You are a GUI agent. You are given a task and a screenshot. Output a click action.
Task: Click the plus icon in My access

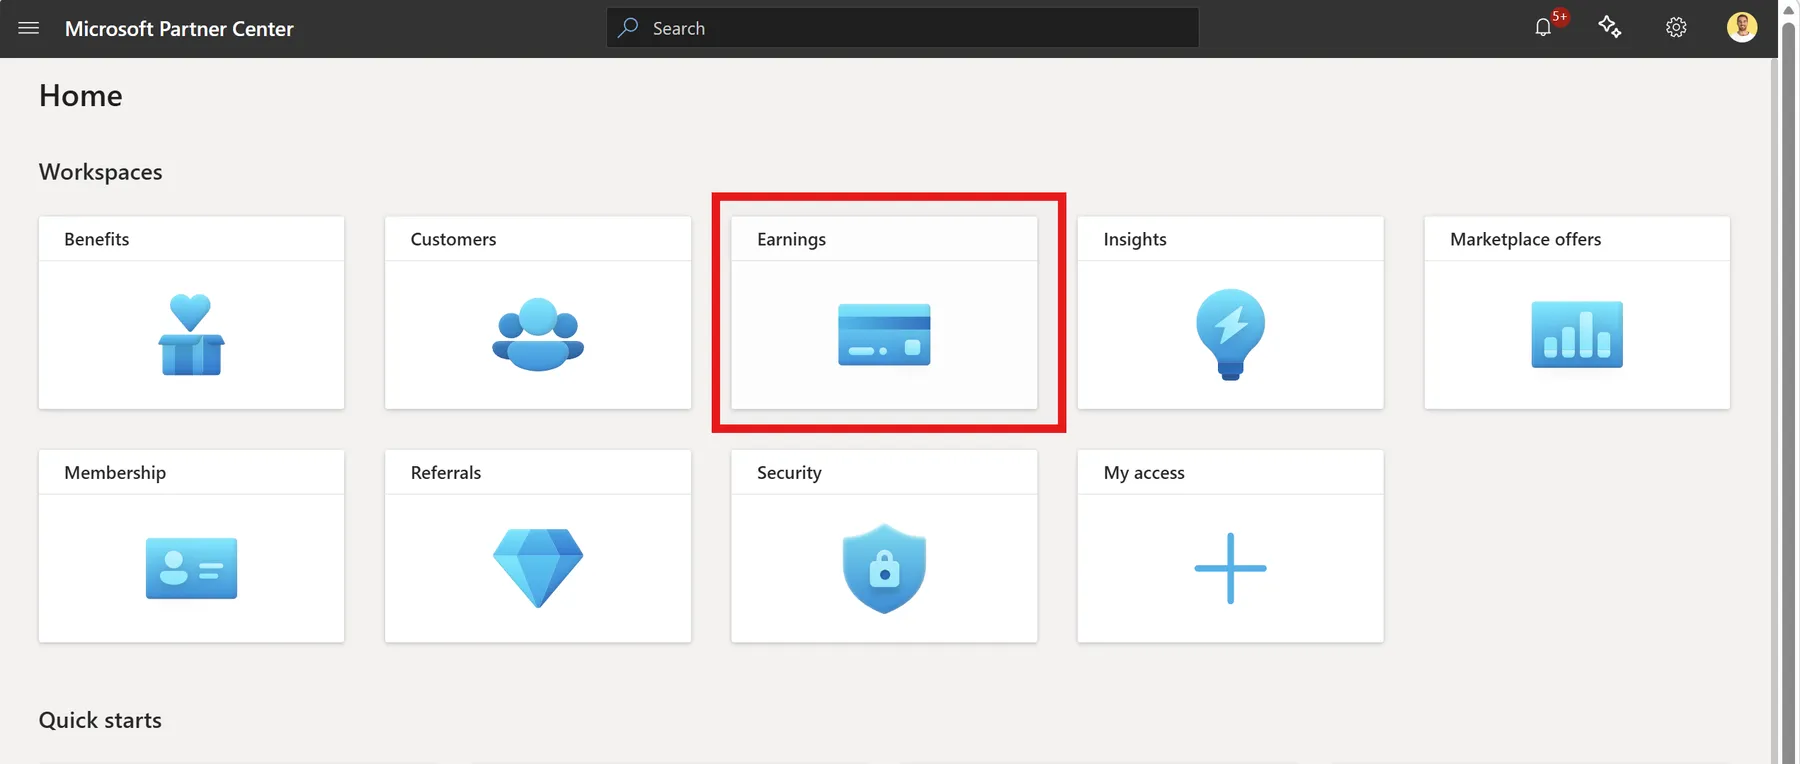pyautogui.click(x=1230, y=568)
